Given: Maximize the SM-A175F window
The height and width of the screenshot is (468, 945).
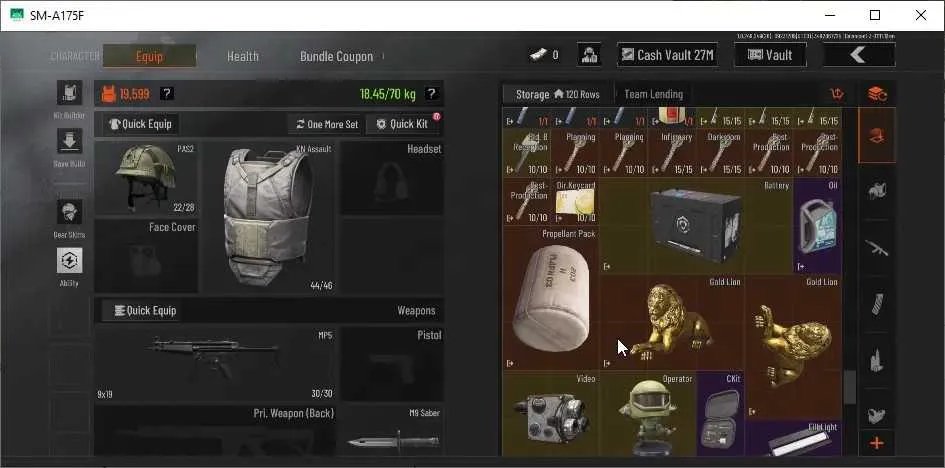Looking at the screenshot, I should (874, 15).
